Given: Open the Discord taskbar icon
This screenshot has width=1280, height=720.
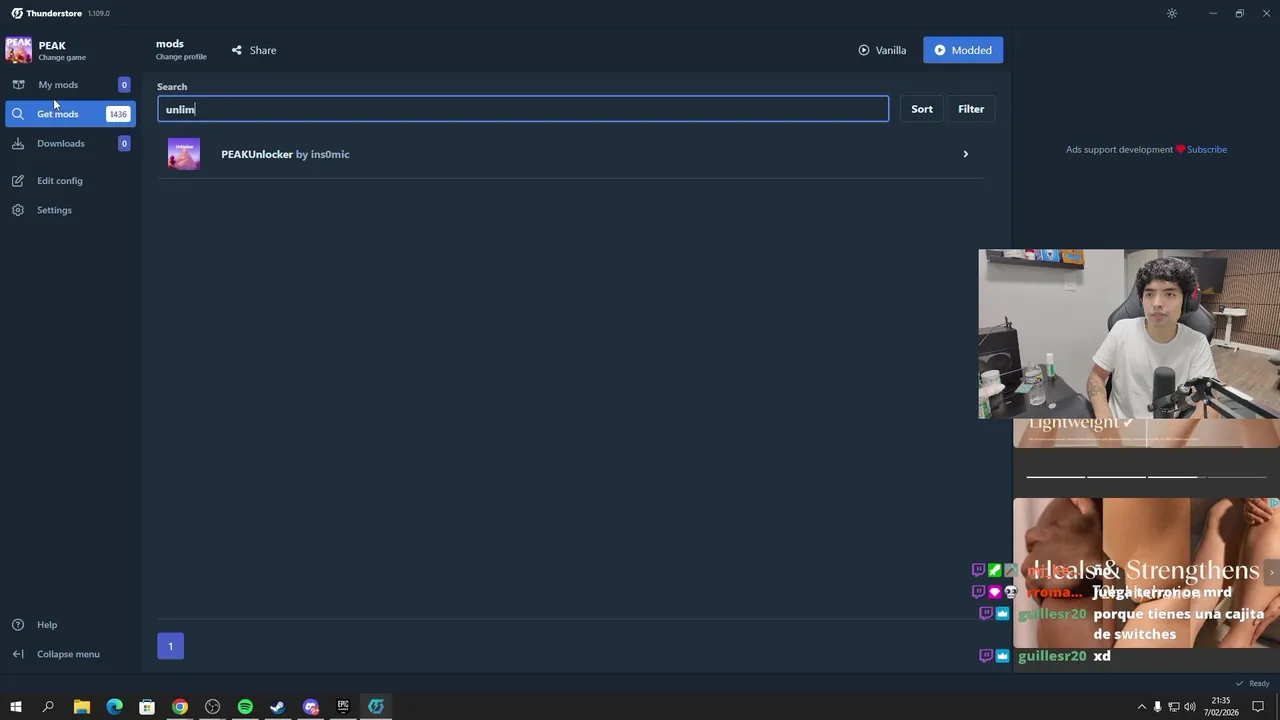Looking at the screenshot, I should pos(310,707).
